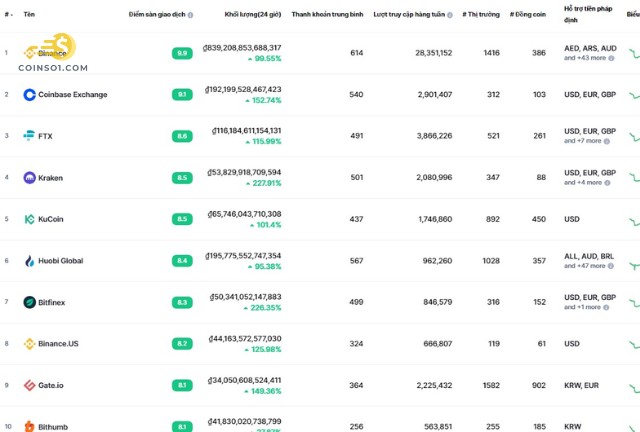Open the Bitfinex exchange link
The height and width of the screenshot is (432, 640).
pos(51,303)
